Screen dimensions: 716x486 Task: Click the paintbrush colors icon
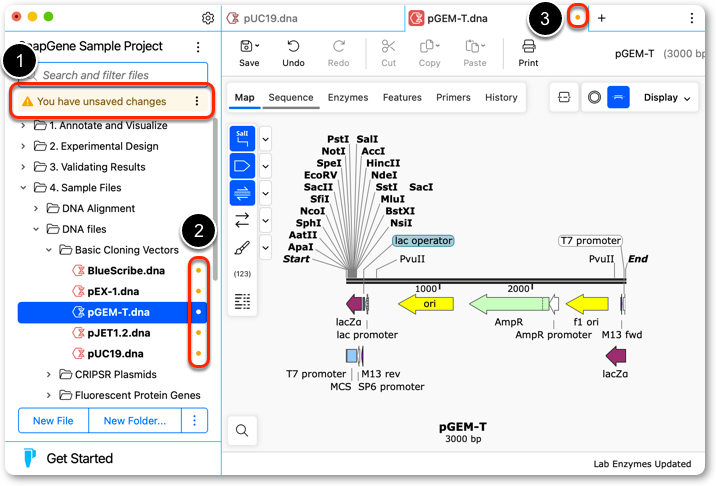[242, 248]
